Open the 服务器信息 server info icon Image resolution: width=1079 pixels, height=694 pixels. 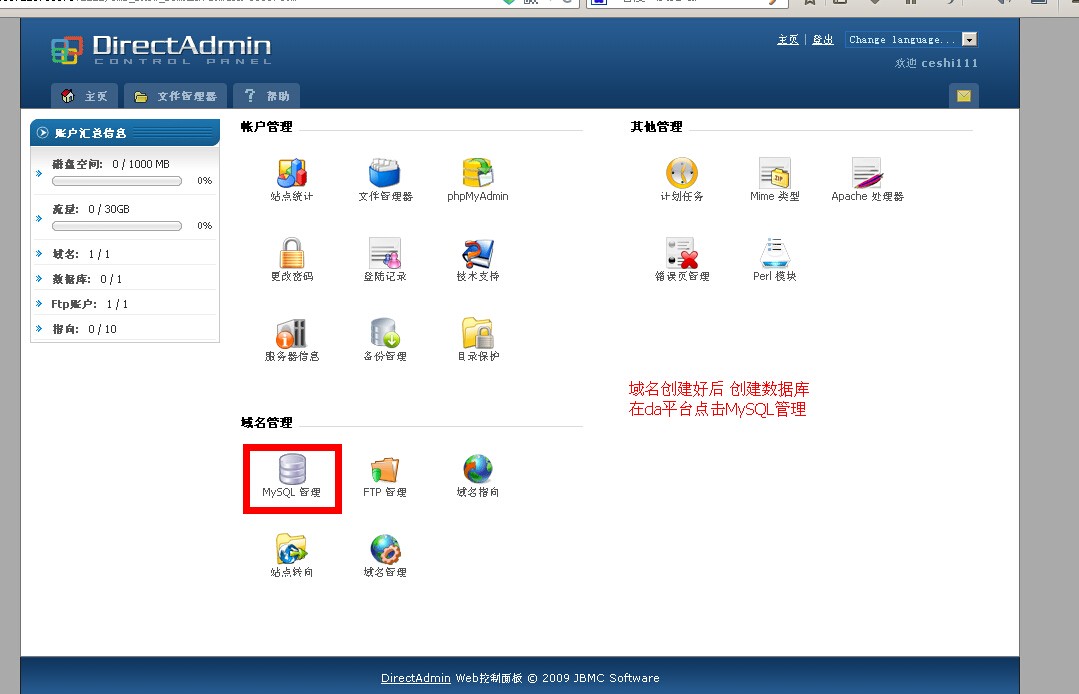pyautogui.click(x=292, y=334)
